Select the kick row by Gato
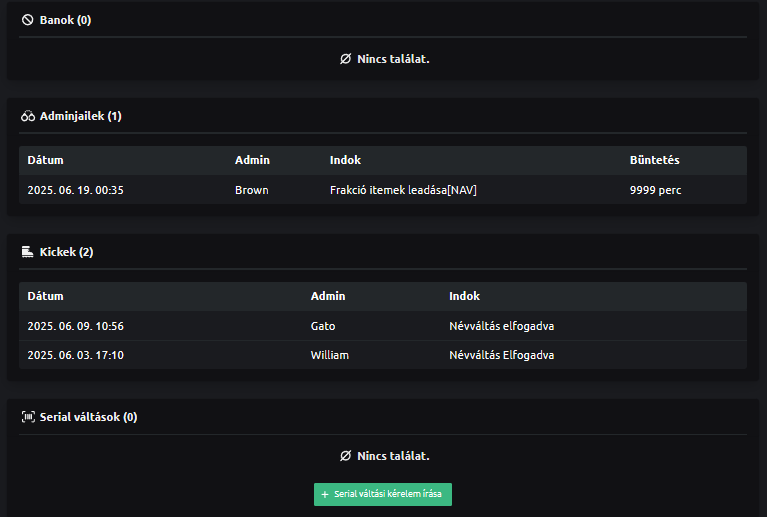Viewport: 767px width, 517px height. click(382, 326)
